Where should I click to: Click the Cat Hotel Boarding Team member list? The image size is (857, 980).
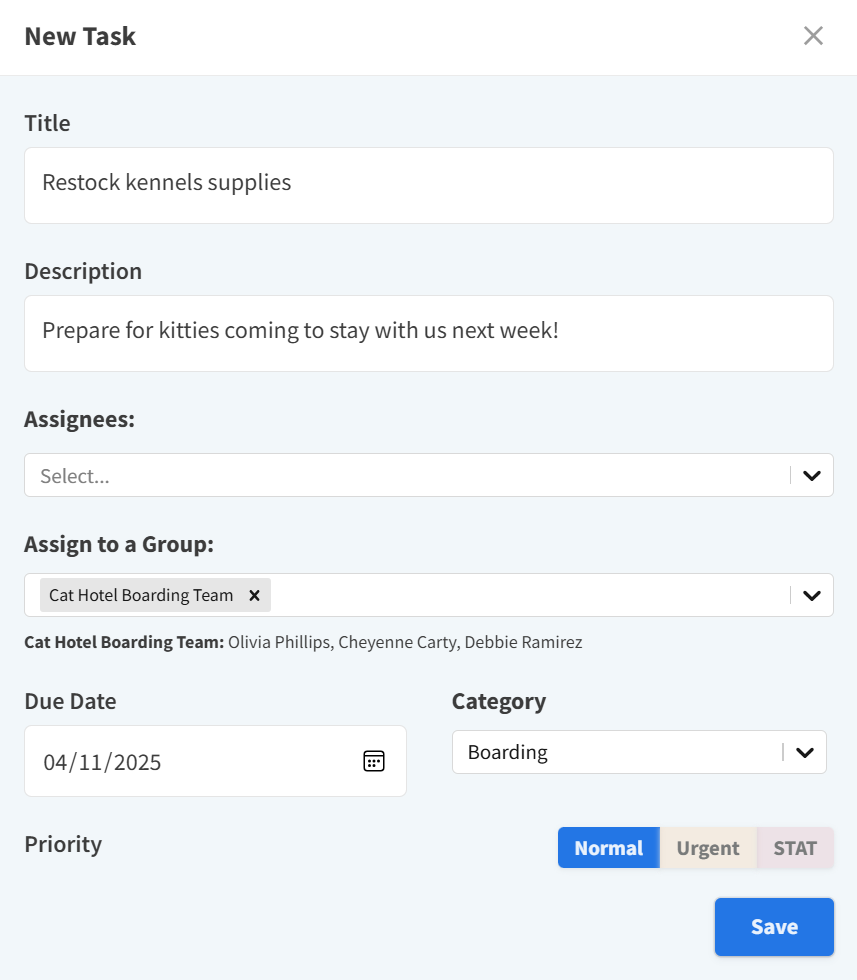[x=303, y=641]
